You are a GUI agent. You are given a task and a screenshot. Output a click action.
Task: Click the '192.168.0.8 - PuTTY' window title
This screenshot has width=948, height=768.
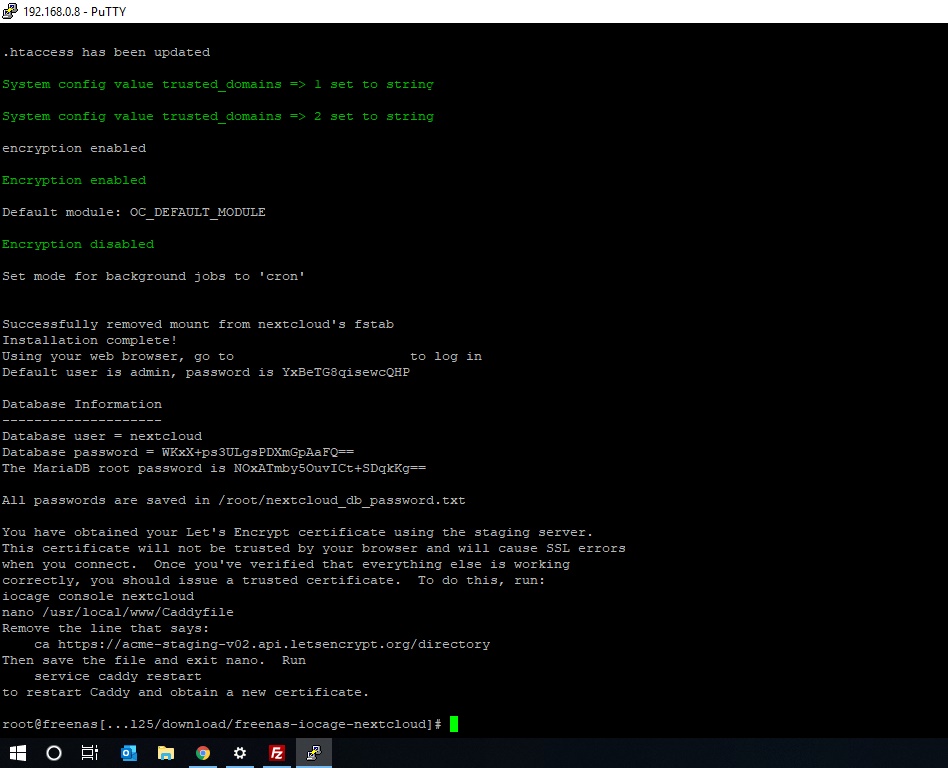74,11
